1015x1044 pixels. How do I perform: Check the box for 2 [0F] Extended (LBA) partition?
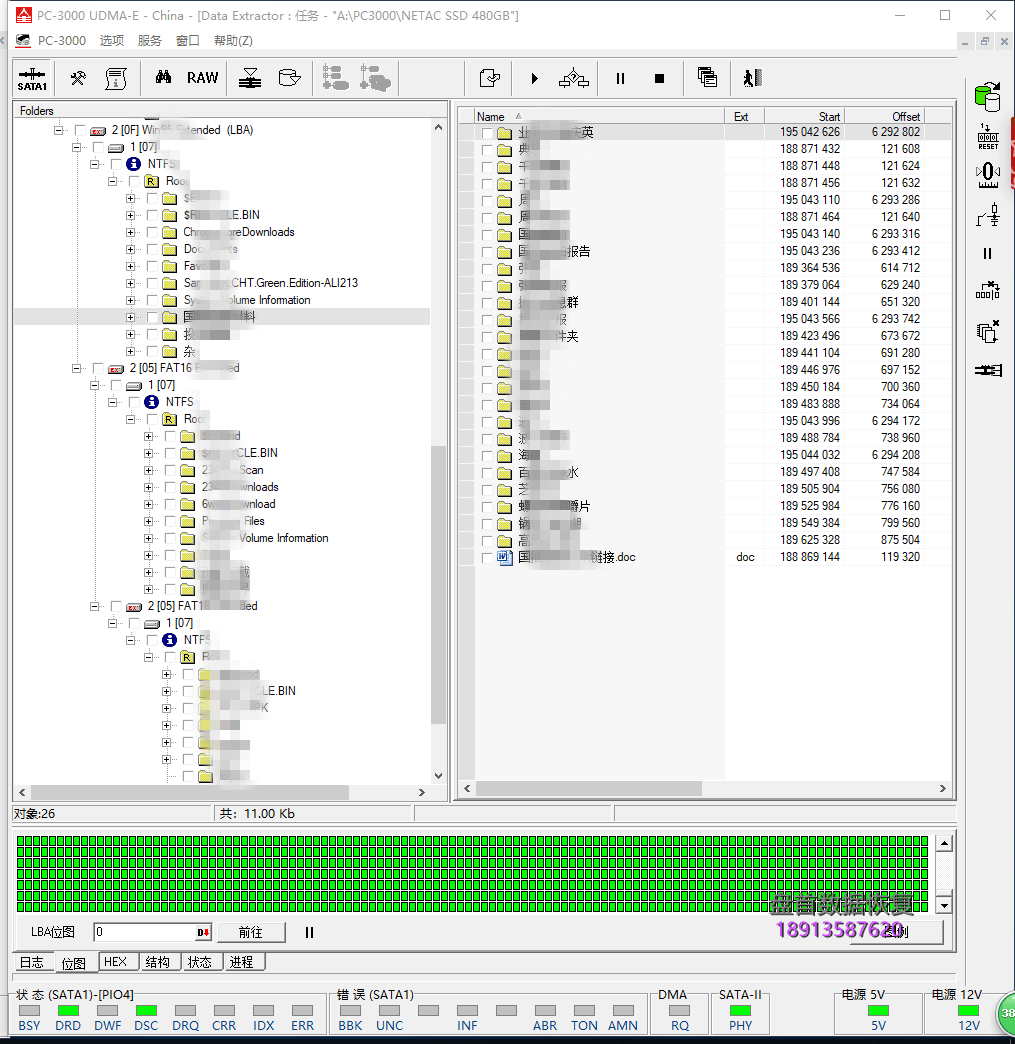(x=81, y=130)
